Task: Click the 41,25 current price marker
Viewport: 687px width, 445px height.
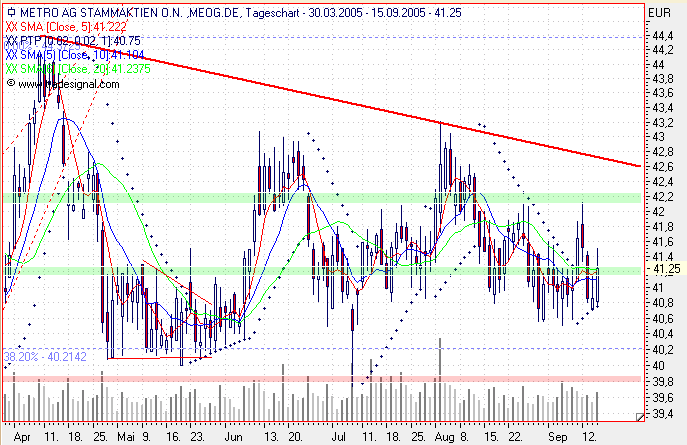Action: click(x=666, y=269)
